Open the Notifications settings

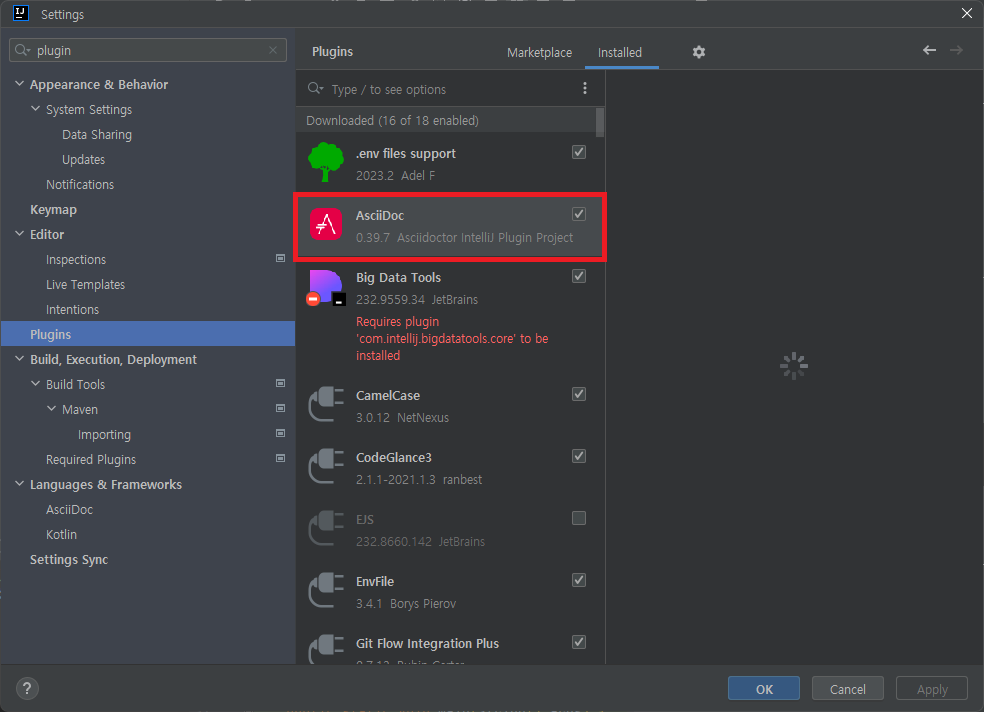pos(80,184)
